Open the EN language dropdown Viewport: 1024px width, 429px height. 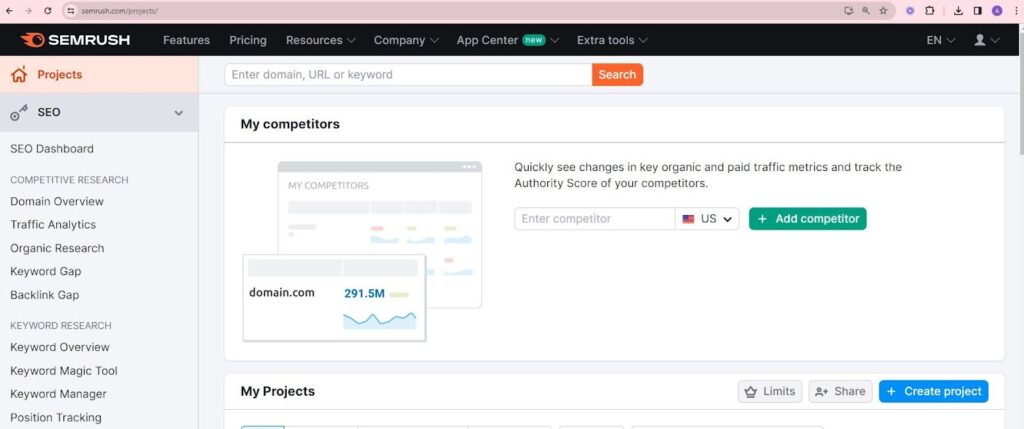940,40
